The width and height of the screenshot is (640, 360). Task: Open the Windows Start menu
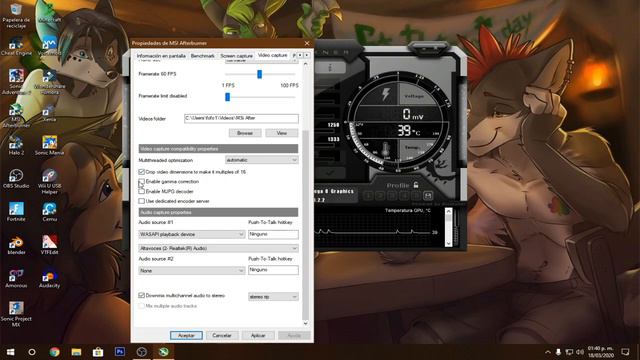(10, 352)
